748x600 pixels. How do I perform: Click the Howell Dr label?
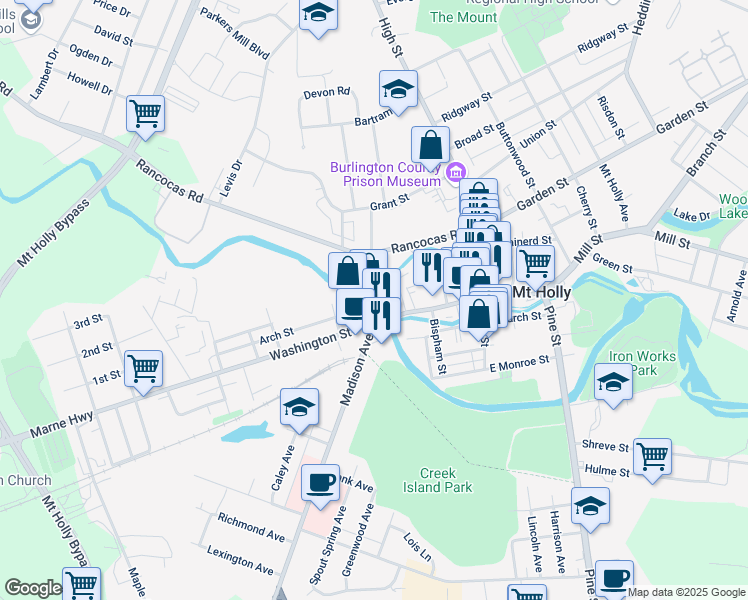(x=90, y=83)
